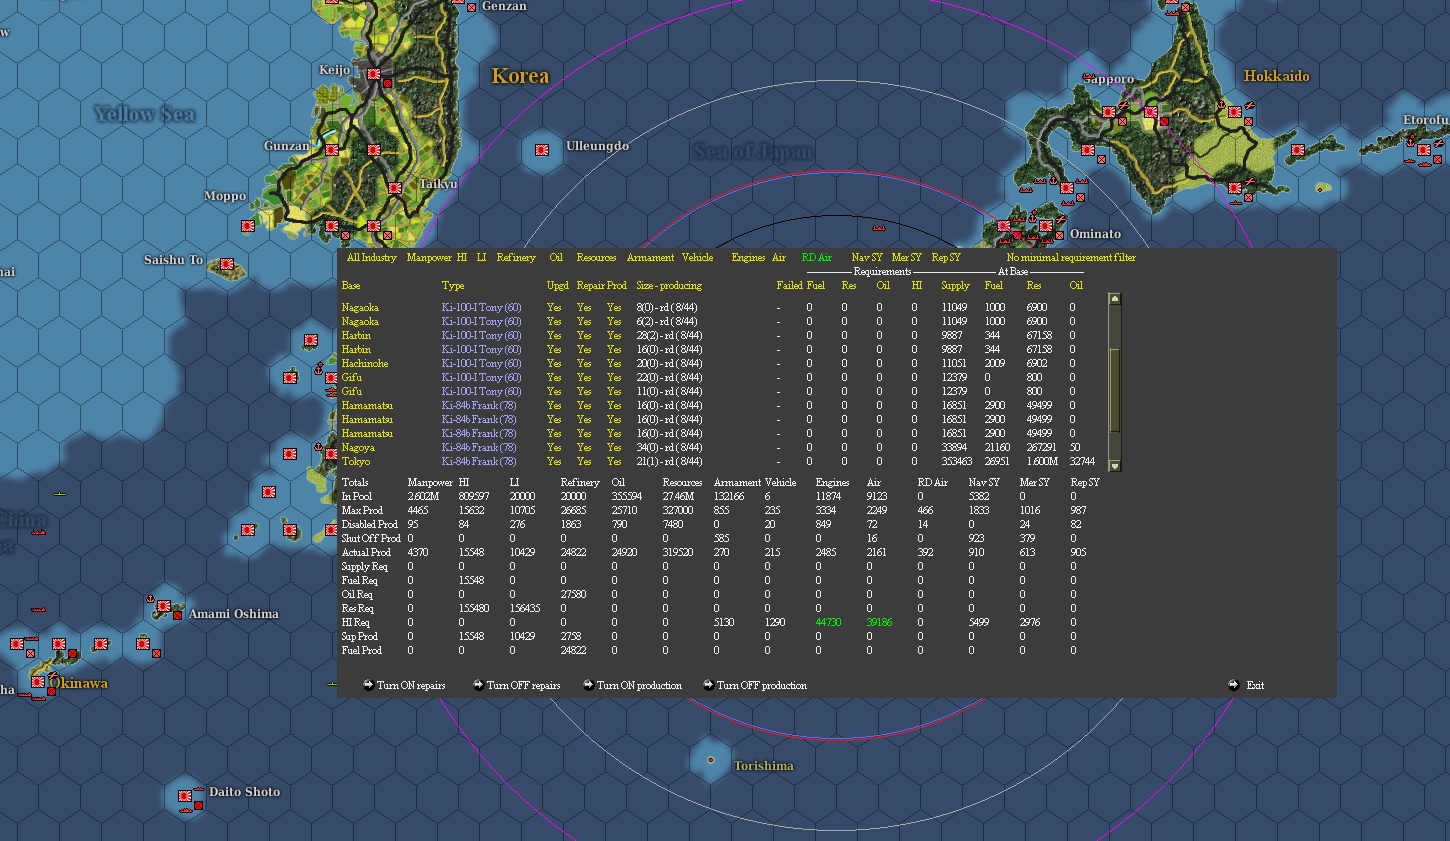Select the Taikyu base flag icon
This screenshot has height=841, width=1450.
[x=395, y=187]
